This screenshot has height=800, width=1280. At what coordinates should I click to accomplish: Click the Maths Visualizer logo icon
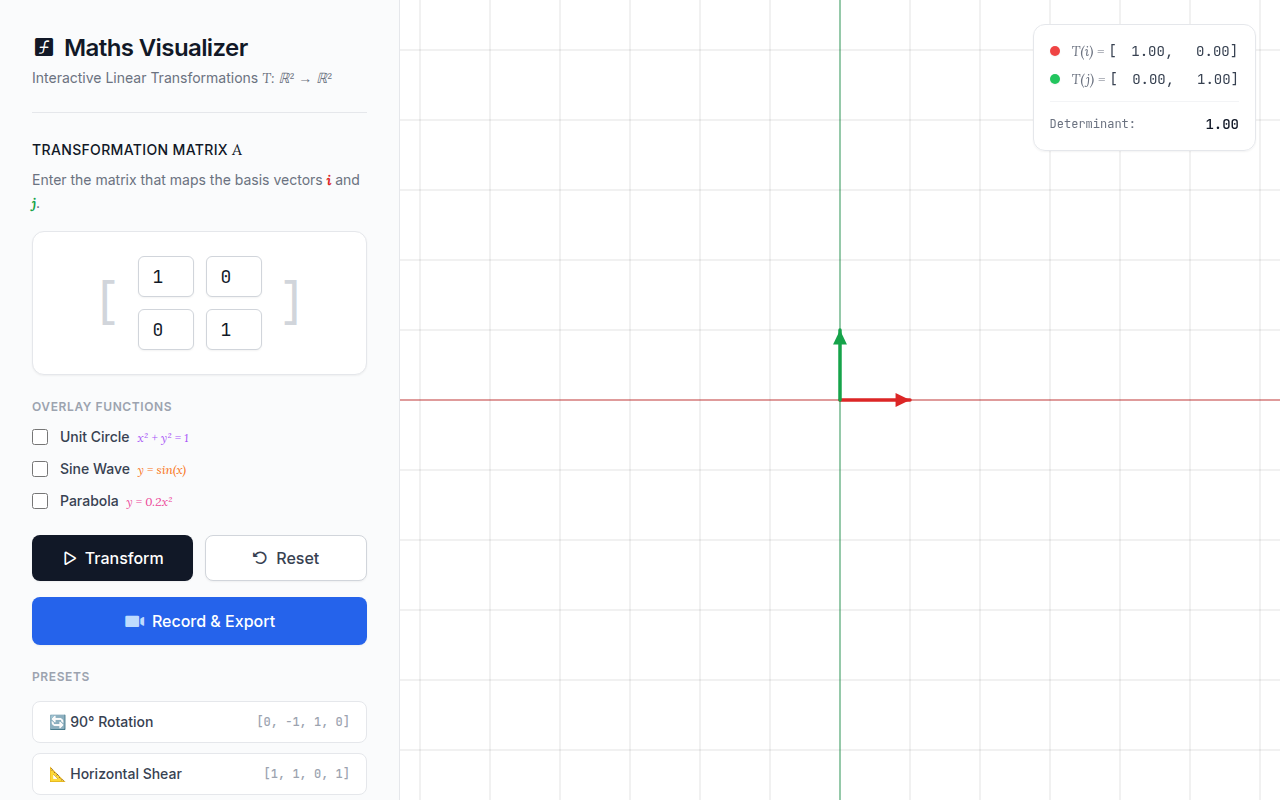point(43,47)
